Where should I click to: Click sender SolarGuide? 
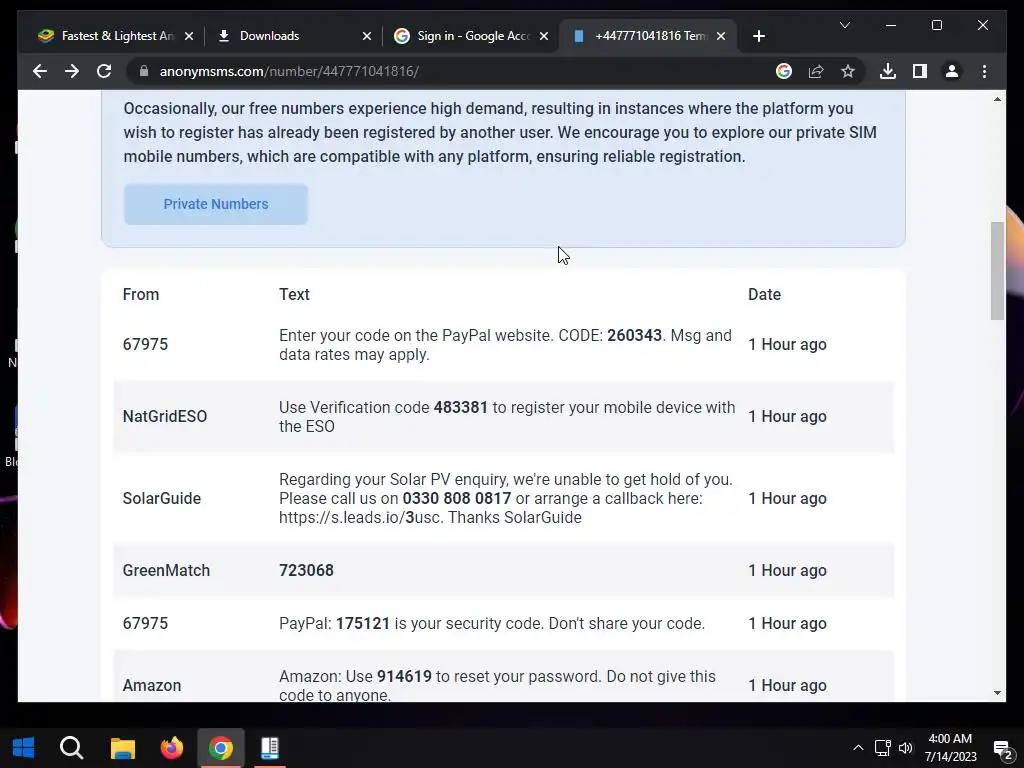(162, 498)
